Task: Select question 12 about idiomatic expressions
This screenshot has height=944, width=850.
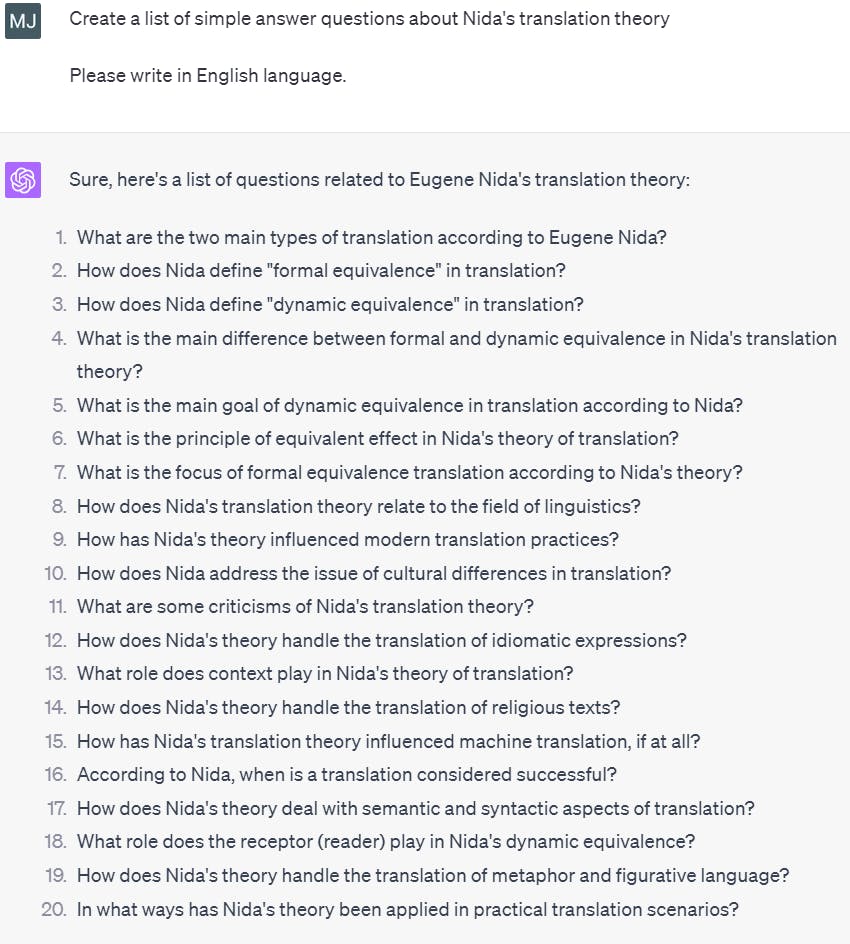Action: [381, 640]
